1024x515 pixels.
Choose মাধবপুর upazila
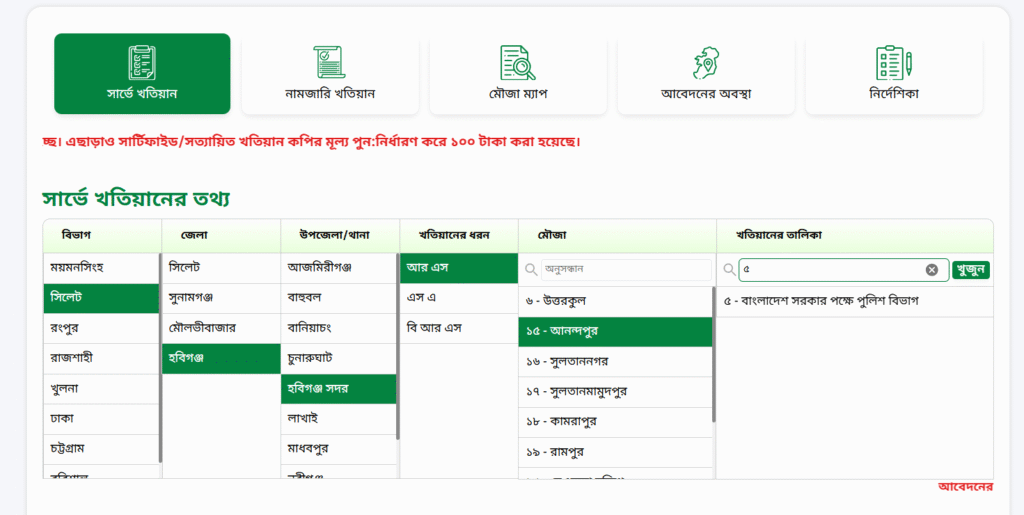[338, 449]
